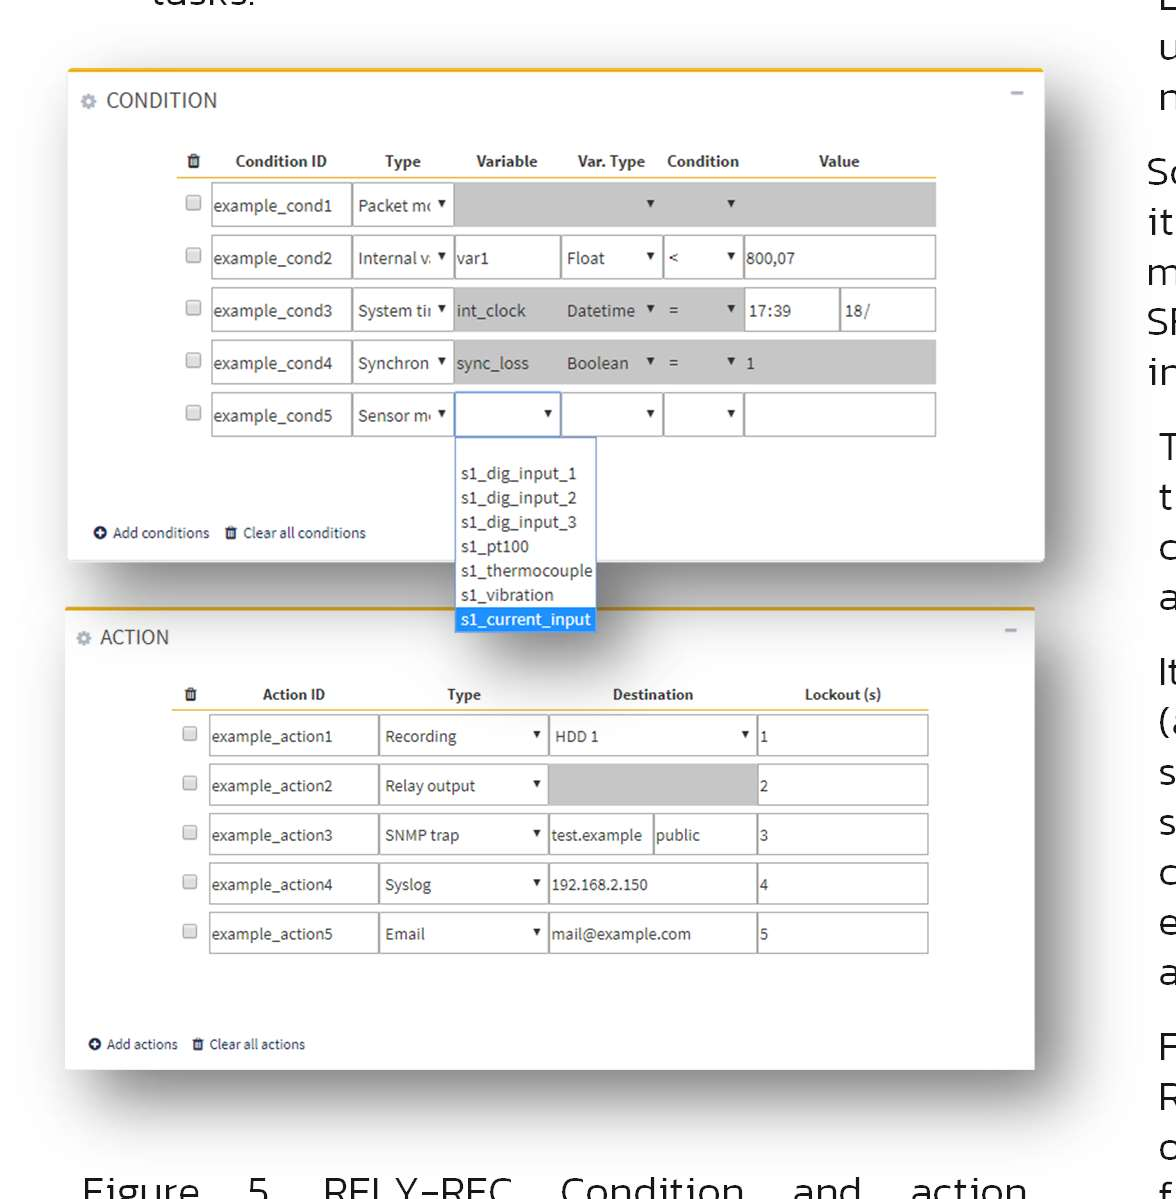Click the Lockout field of example_action5

point(843,933)
